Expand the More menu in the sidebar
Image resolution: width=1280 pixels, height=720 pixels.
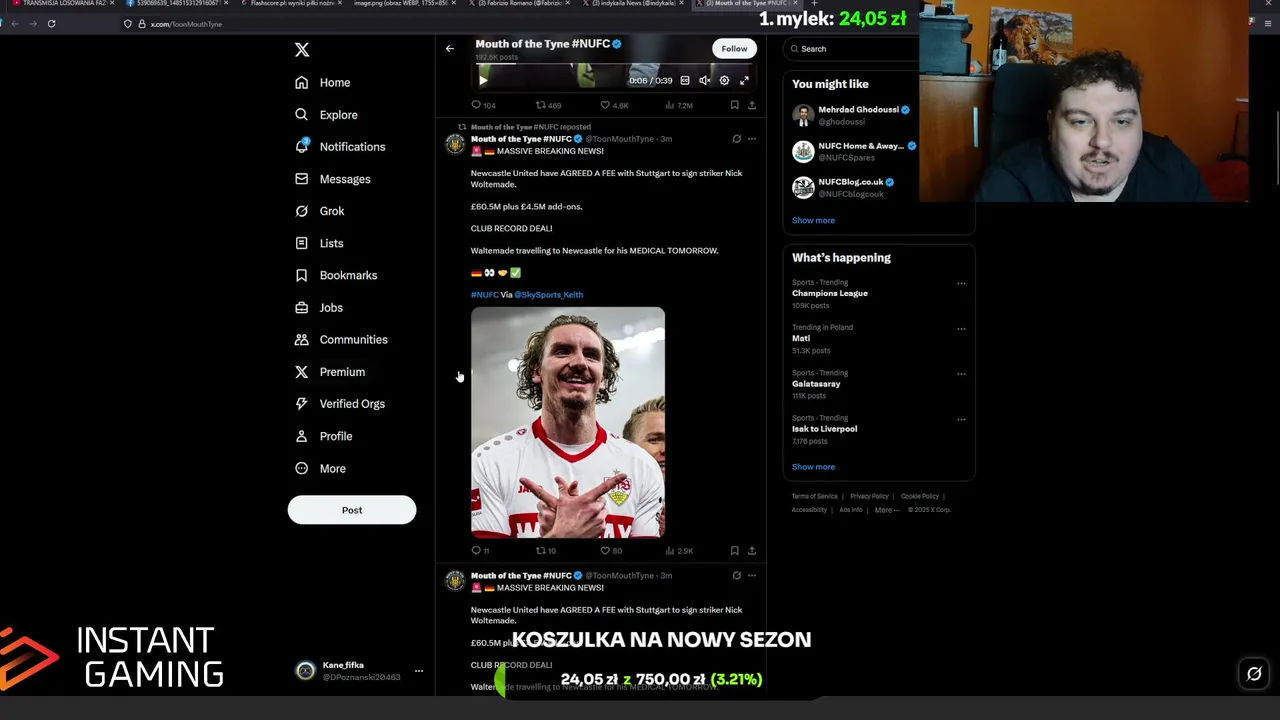(320, 468)
